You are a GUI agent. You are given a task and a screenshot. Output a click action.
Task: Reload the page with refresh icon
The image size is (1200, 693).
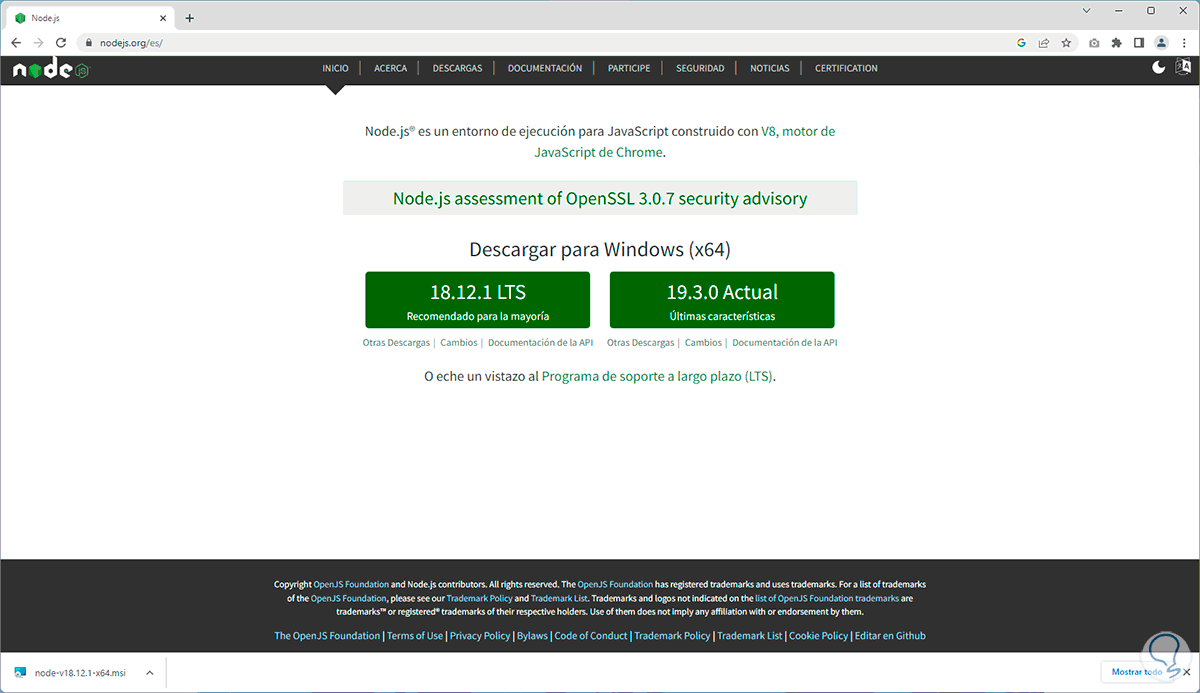tap(61, 43)
